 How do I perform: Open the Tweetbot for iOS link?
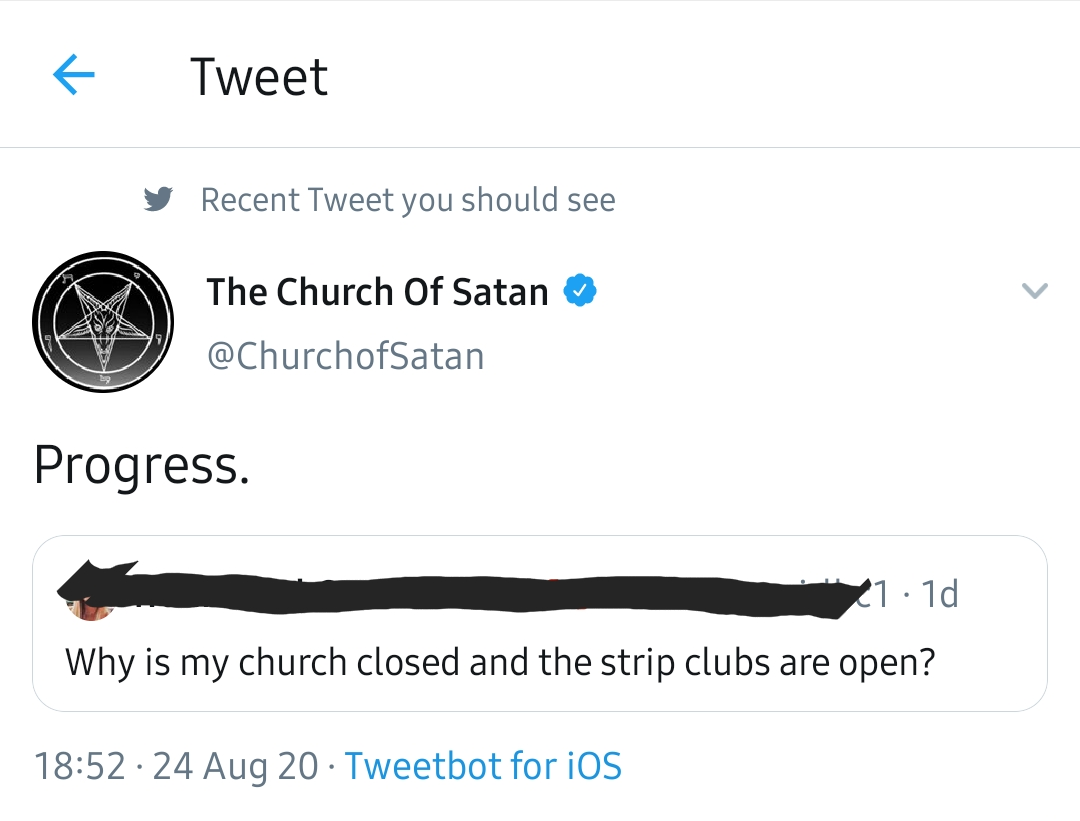click(483, 766)
